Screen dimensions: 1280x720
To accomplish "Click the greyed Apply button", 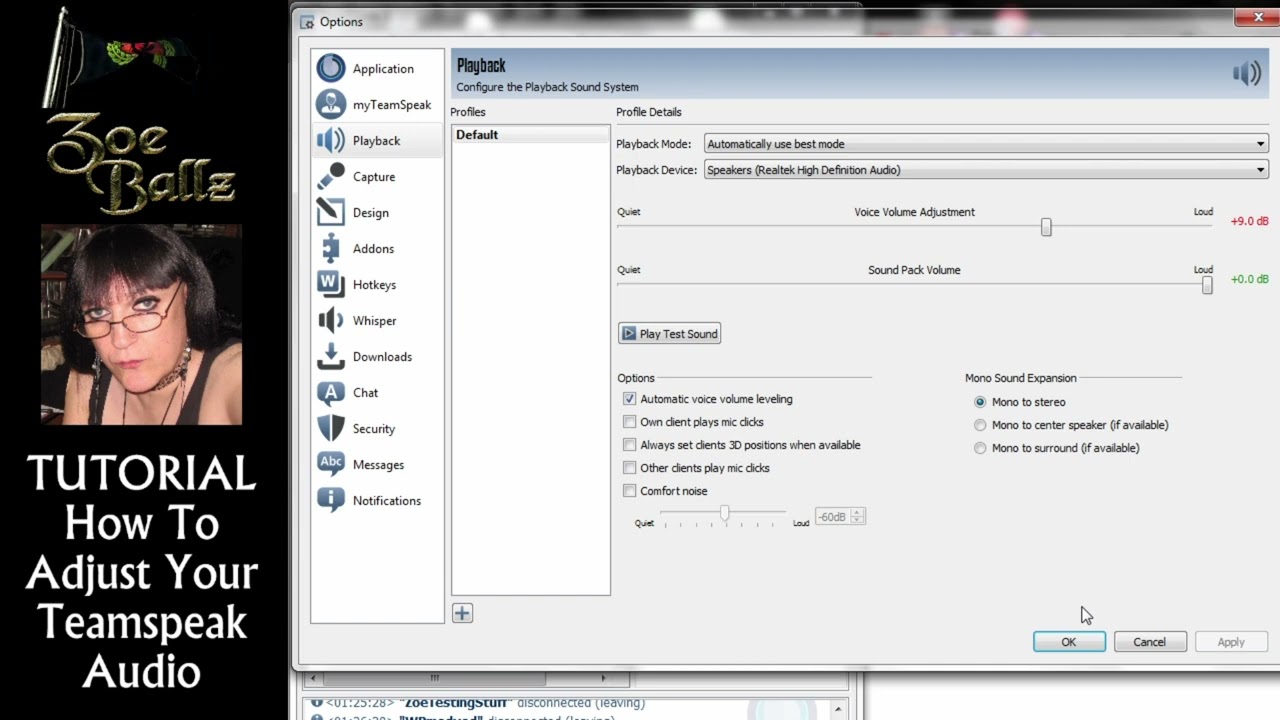I will (x=1231, y=642).
